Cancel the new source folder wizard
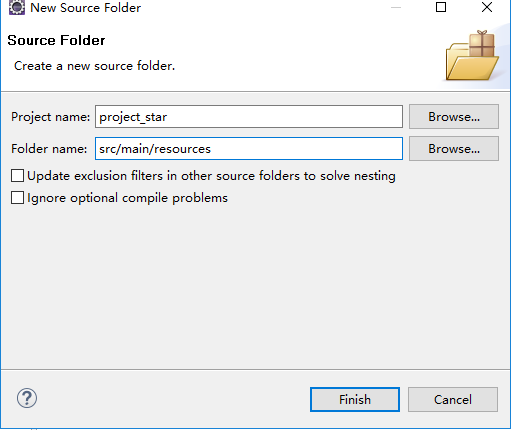Screen dimensions: 511x430 tap(453, 399)
